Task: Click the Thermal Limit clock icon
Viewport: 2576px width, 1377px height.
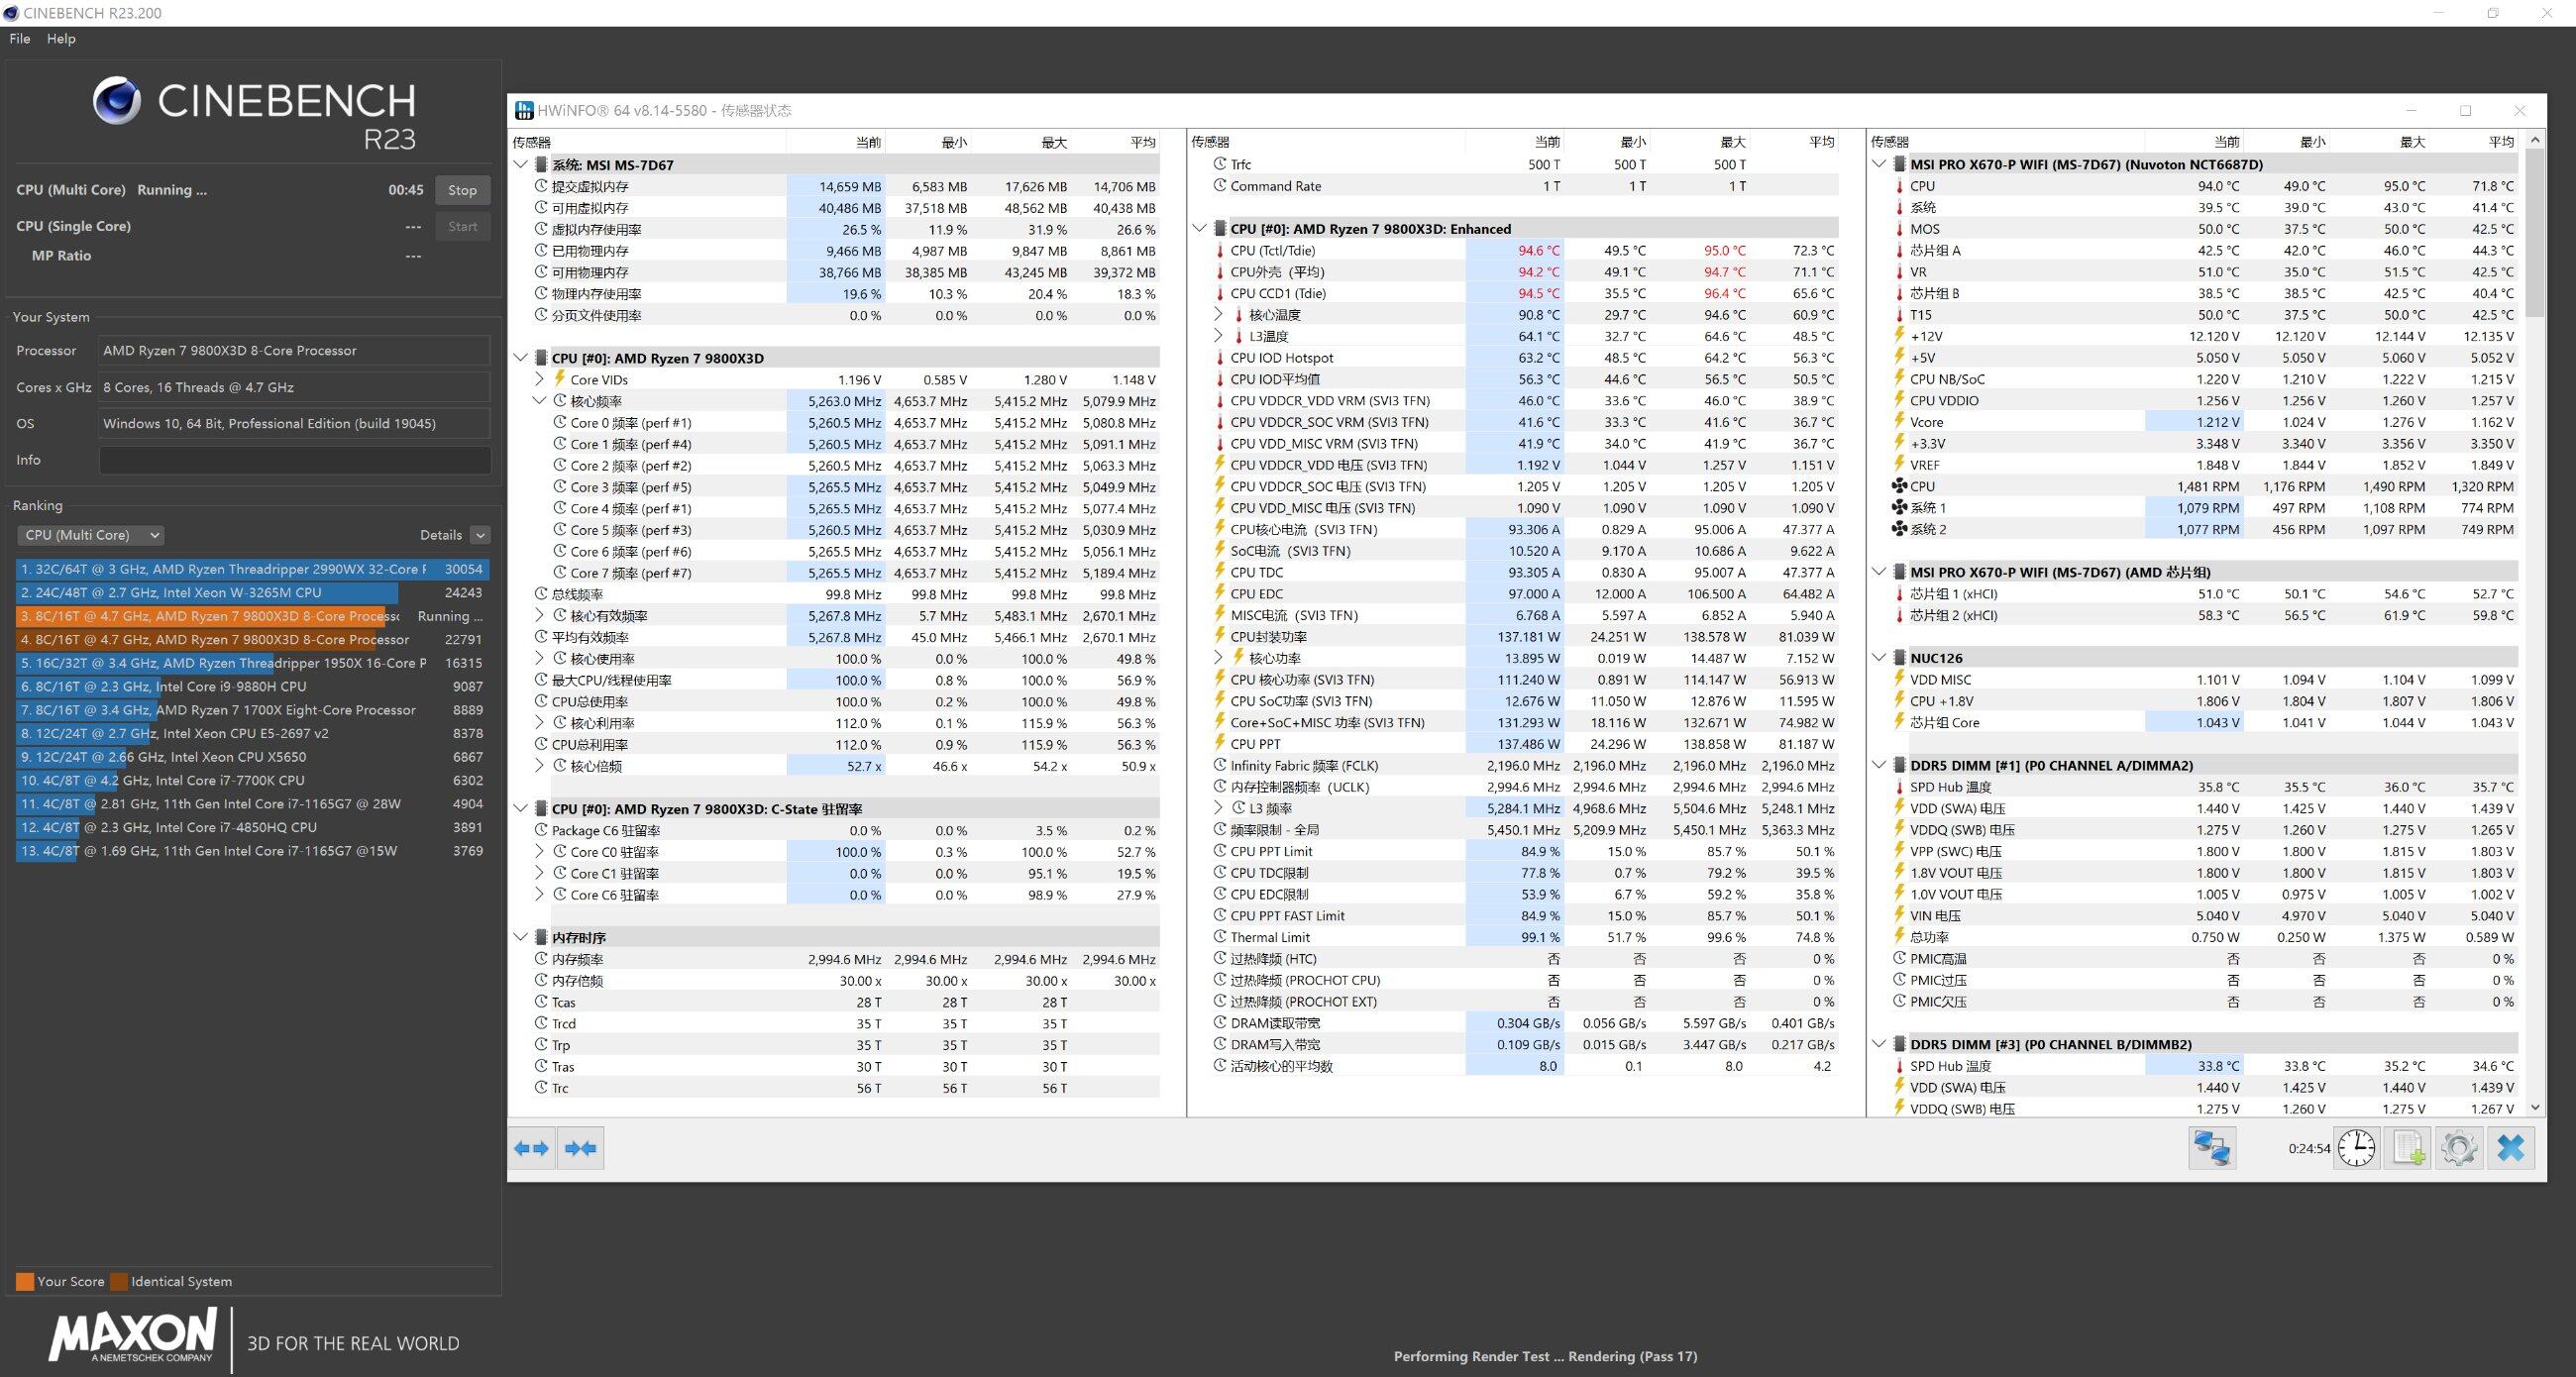Action: (x=1219, y=937)
